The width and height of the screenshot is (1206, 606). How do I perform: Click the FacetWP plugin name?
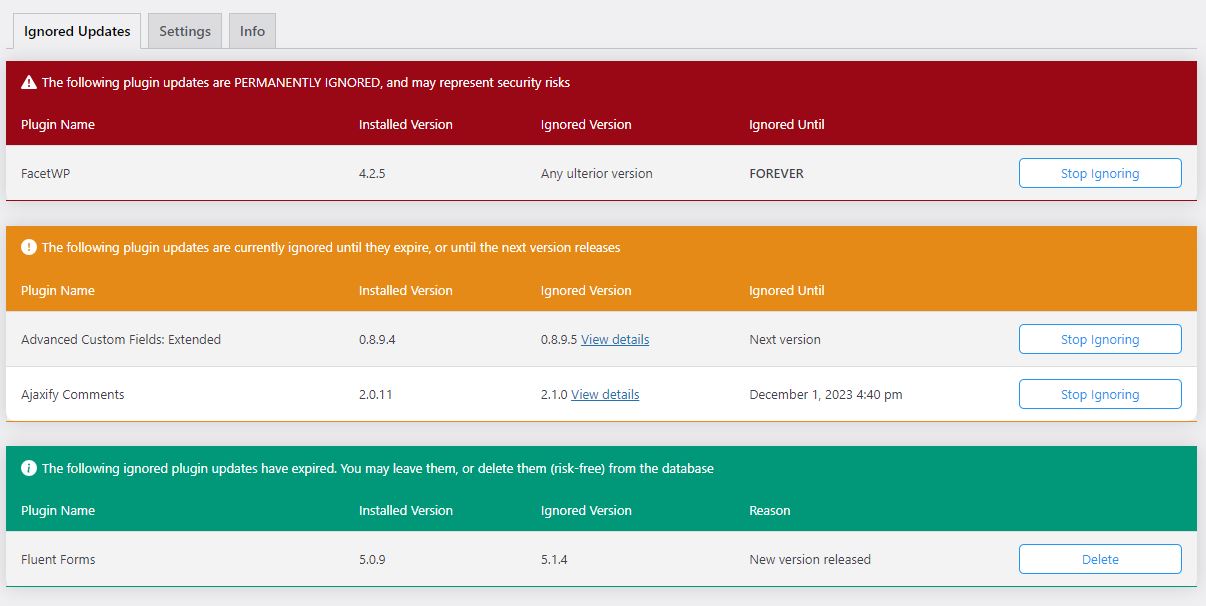coord(46,173)
